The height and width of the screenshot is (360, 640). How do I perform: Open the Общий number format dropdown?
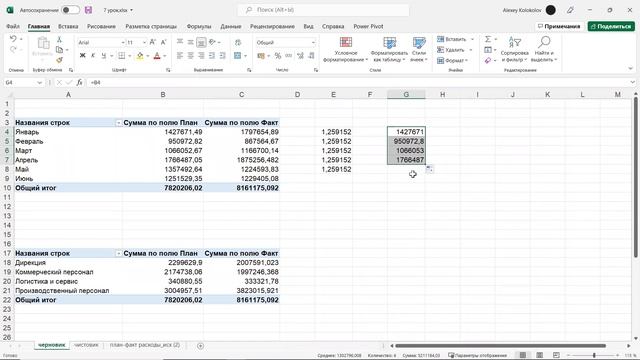click(313, 42)
